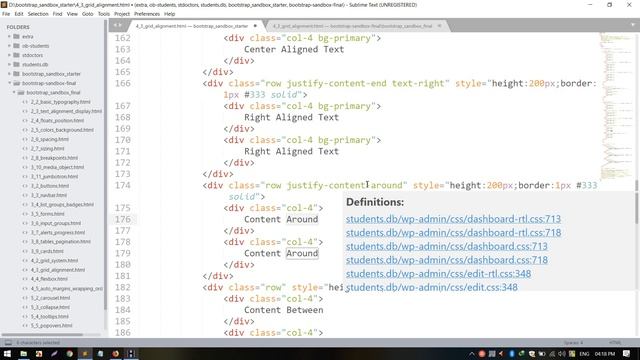This screenshot has height=360, width=640.
Task: Expand the ob-students folder
Action: [x=9, y=46]
